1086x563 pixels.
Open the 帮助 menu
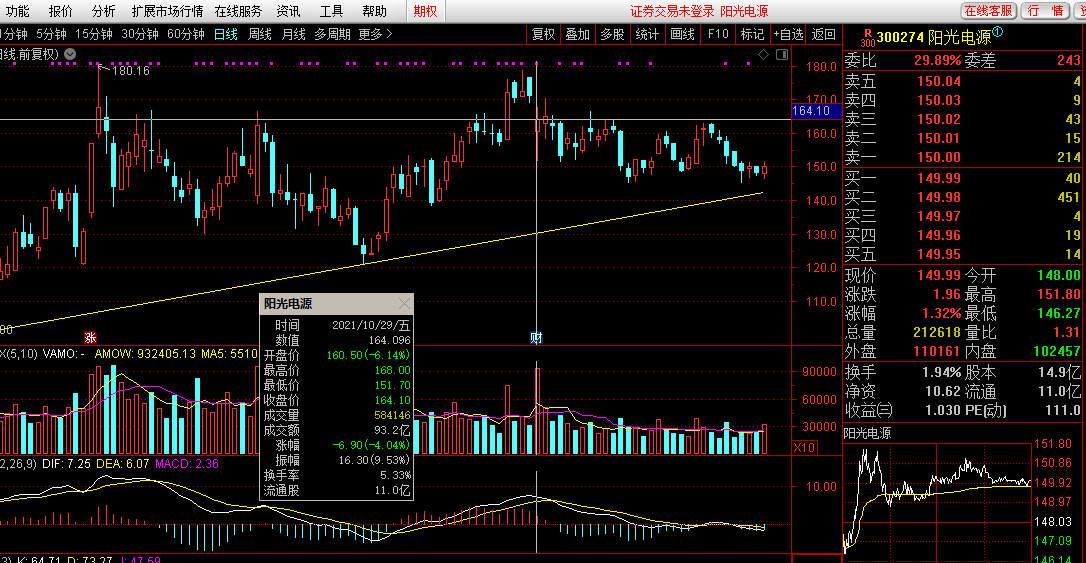click(x=374, y=11)
